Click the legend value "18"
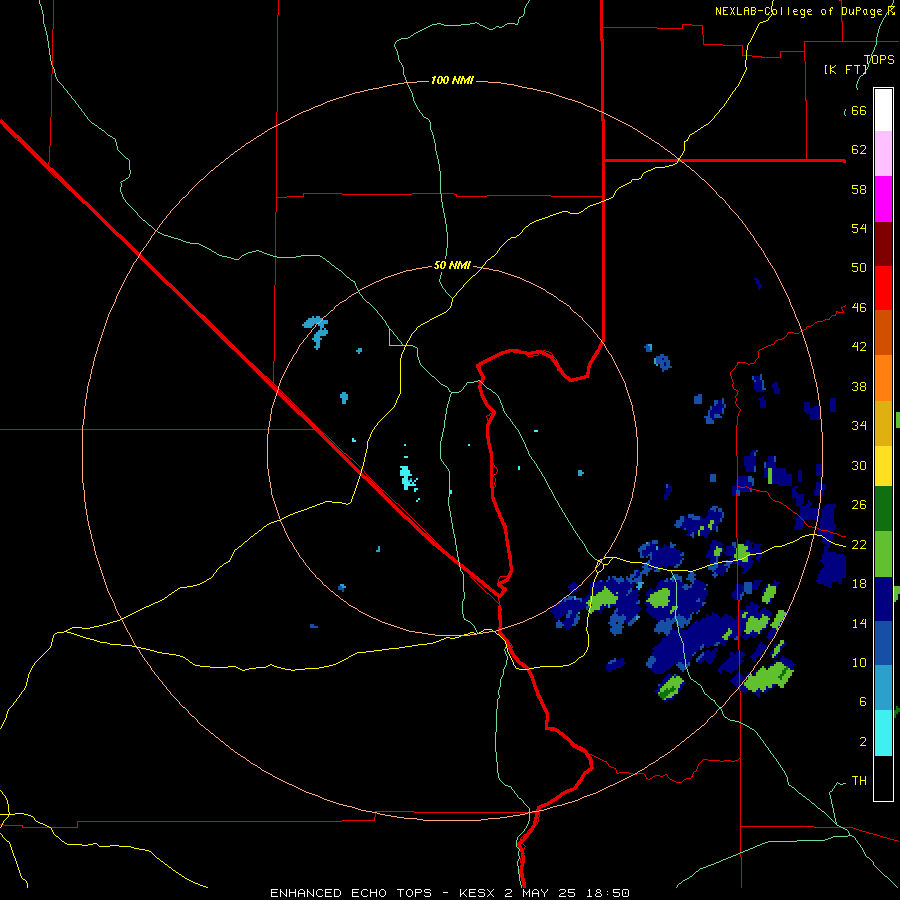 (859, 584)
